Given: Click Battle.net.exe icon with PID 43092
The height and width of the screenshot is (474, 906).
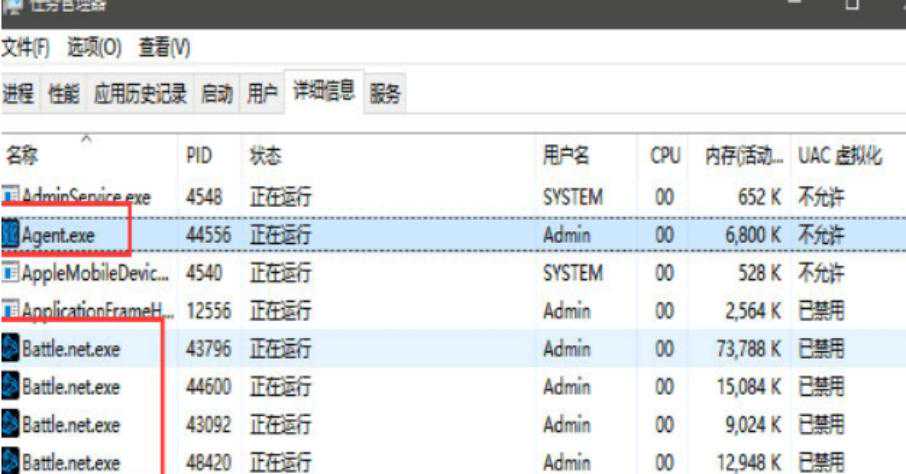Looking at the screenshot, I should click(11, 425).
